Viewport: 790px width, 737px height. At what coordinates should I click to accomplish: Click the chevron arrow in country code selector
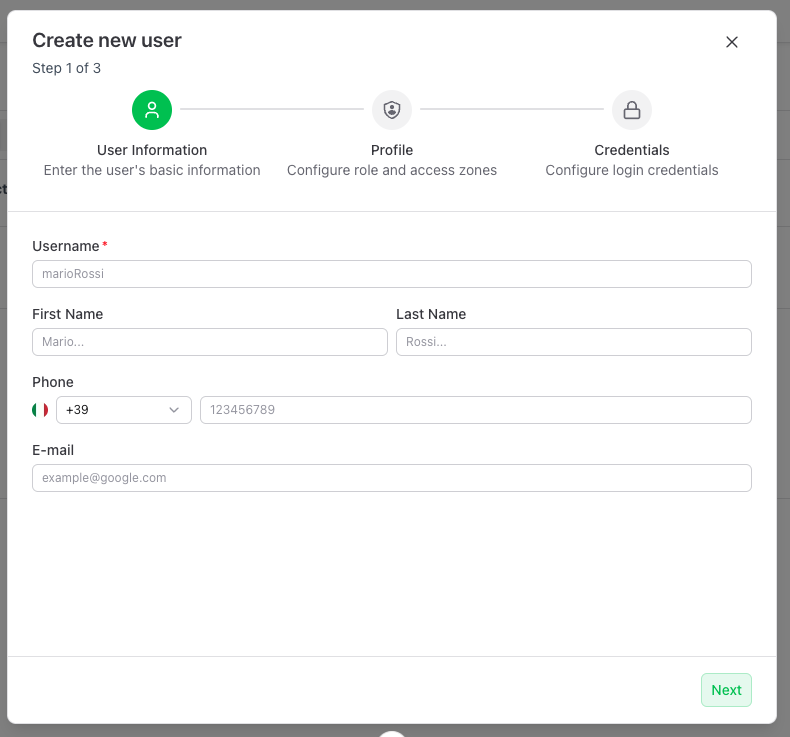(174, 410)
